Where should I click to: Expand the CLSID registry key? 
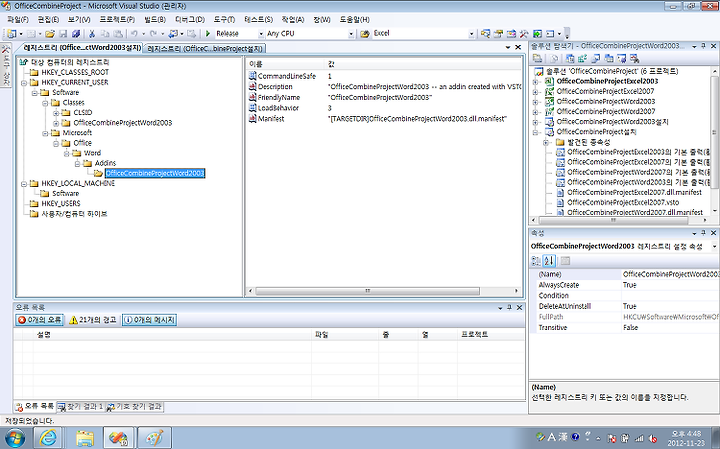tap(56, 112)
